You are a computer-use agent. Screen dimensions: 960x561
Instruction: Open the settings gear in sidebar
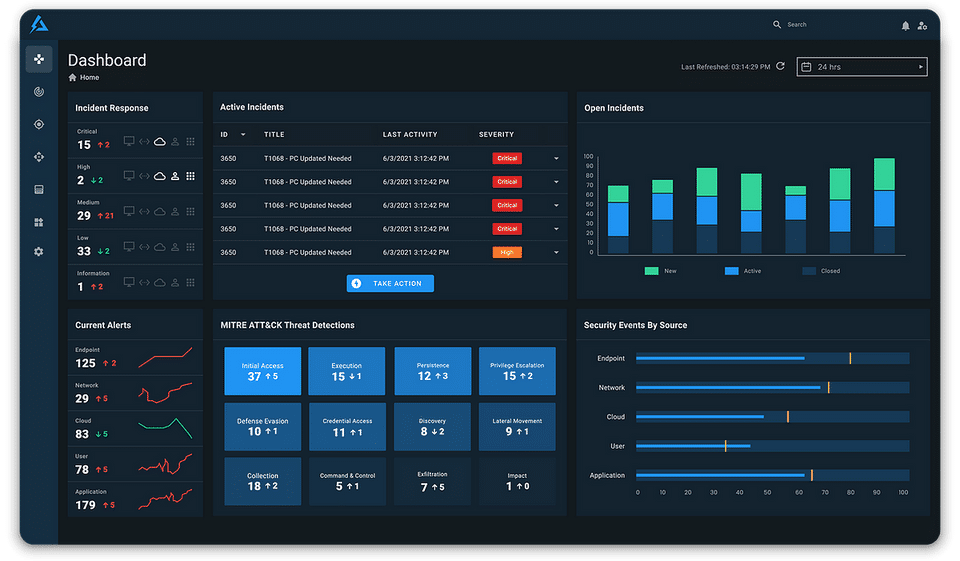(x=39, y=252)
